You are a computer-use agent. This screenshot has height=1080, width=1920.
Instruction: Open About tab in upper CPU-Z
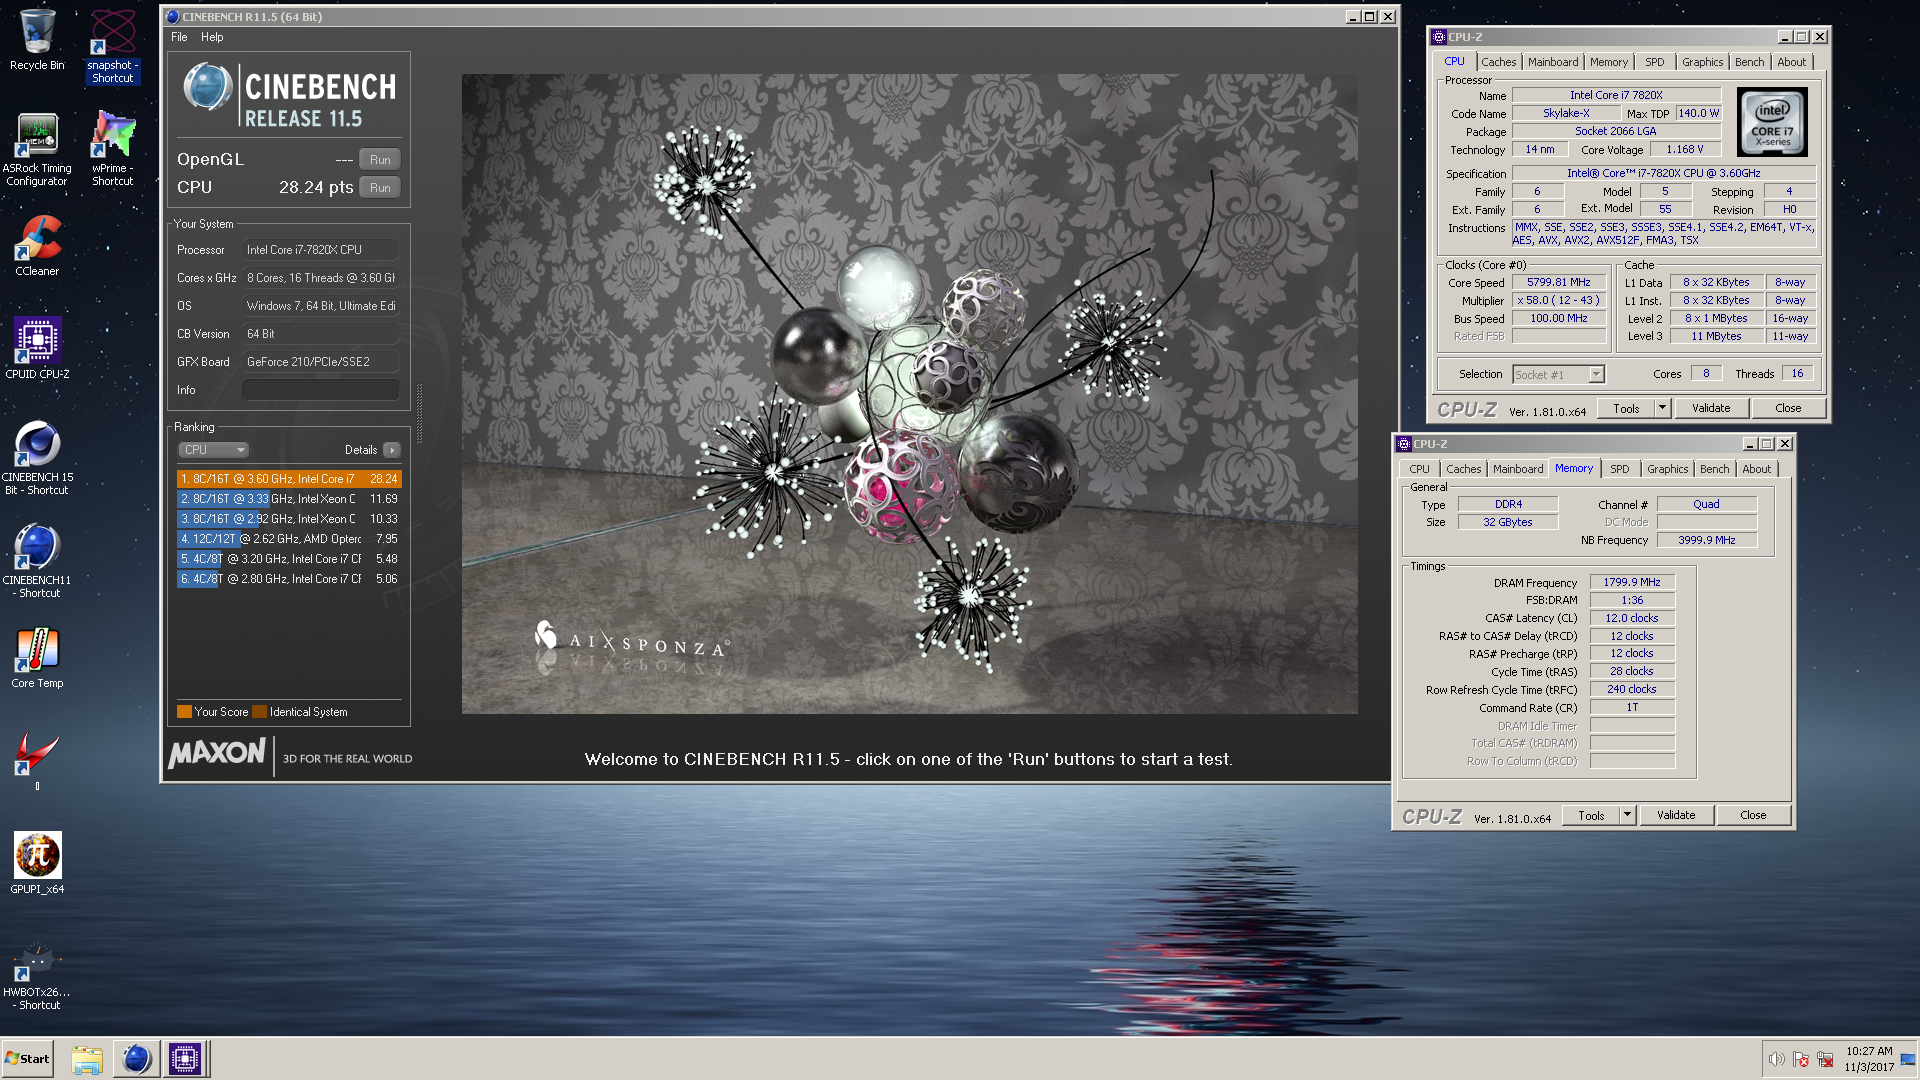[1791, 62]
